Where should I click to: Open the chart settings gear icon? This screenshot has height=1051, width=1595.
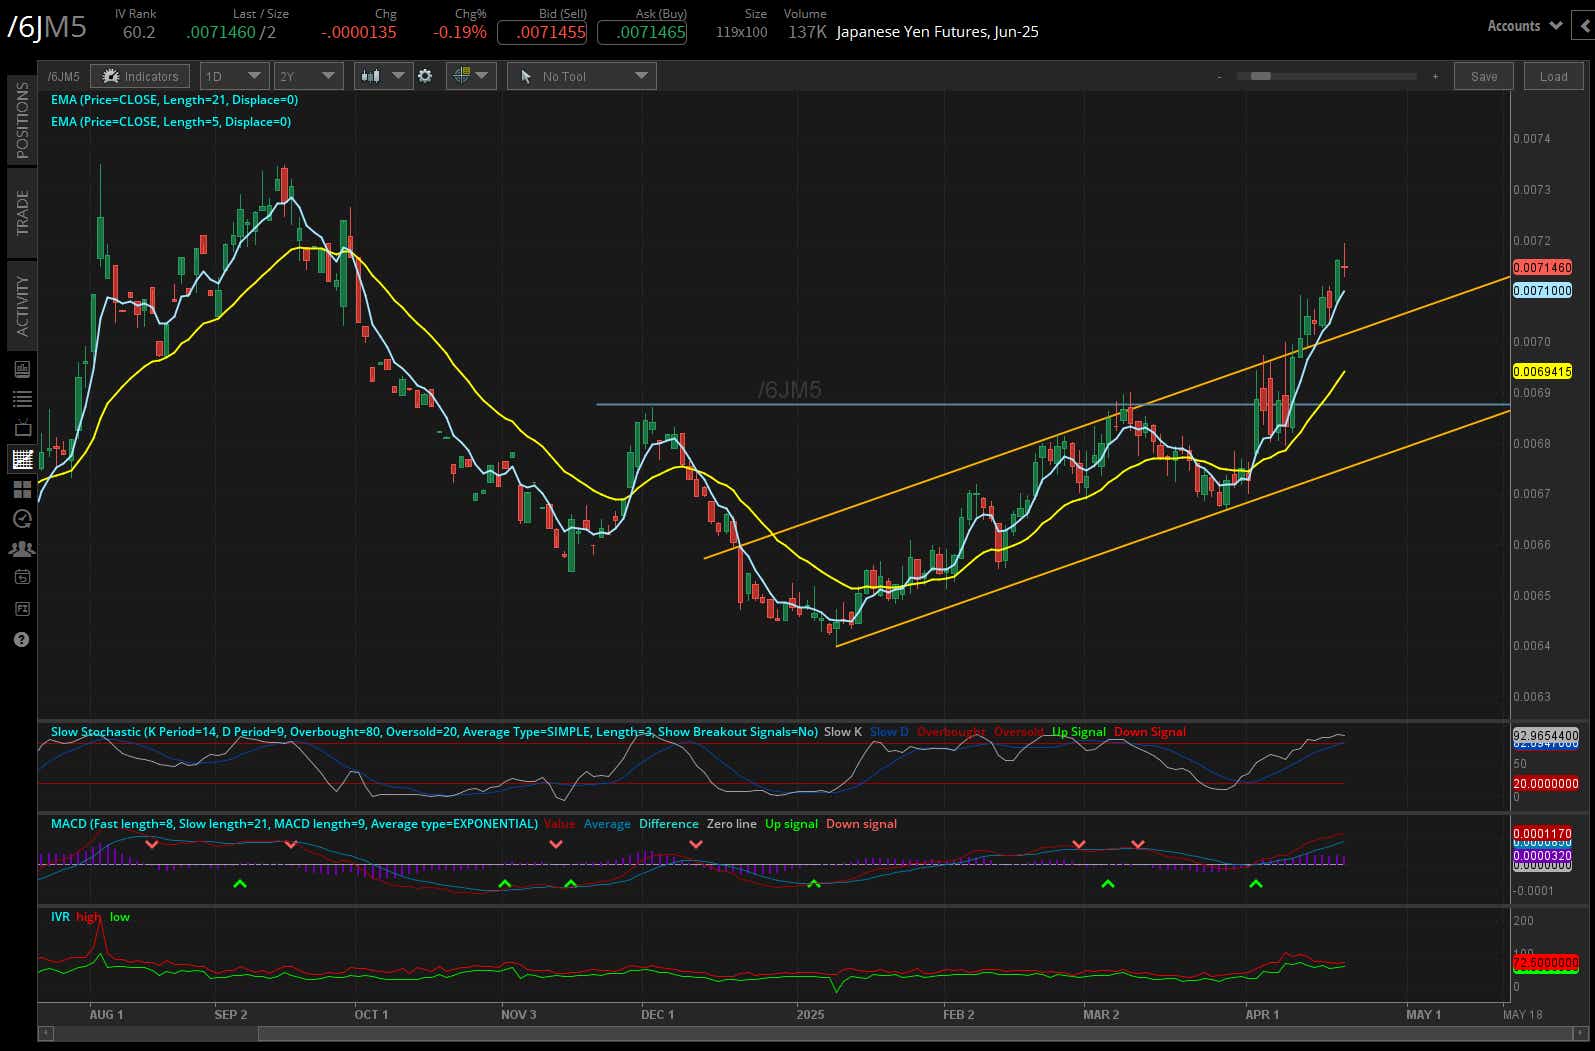click(425, 76)
